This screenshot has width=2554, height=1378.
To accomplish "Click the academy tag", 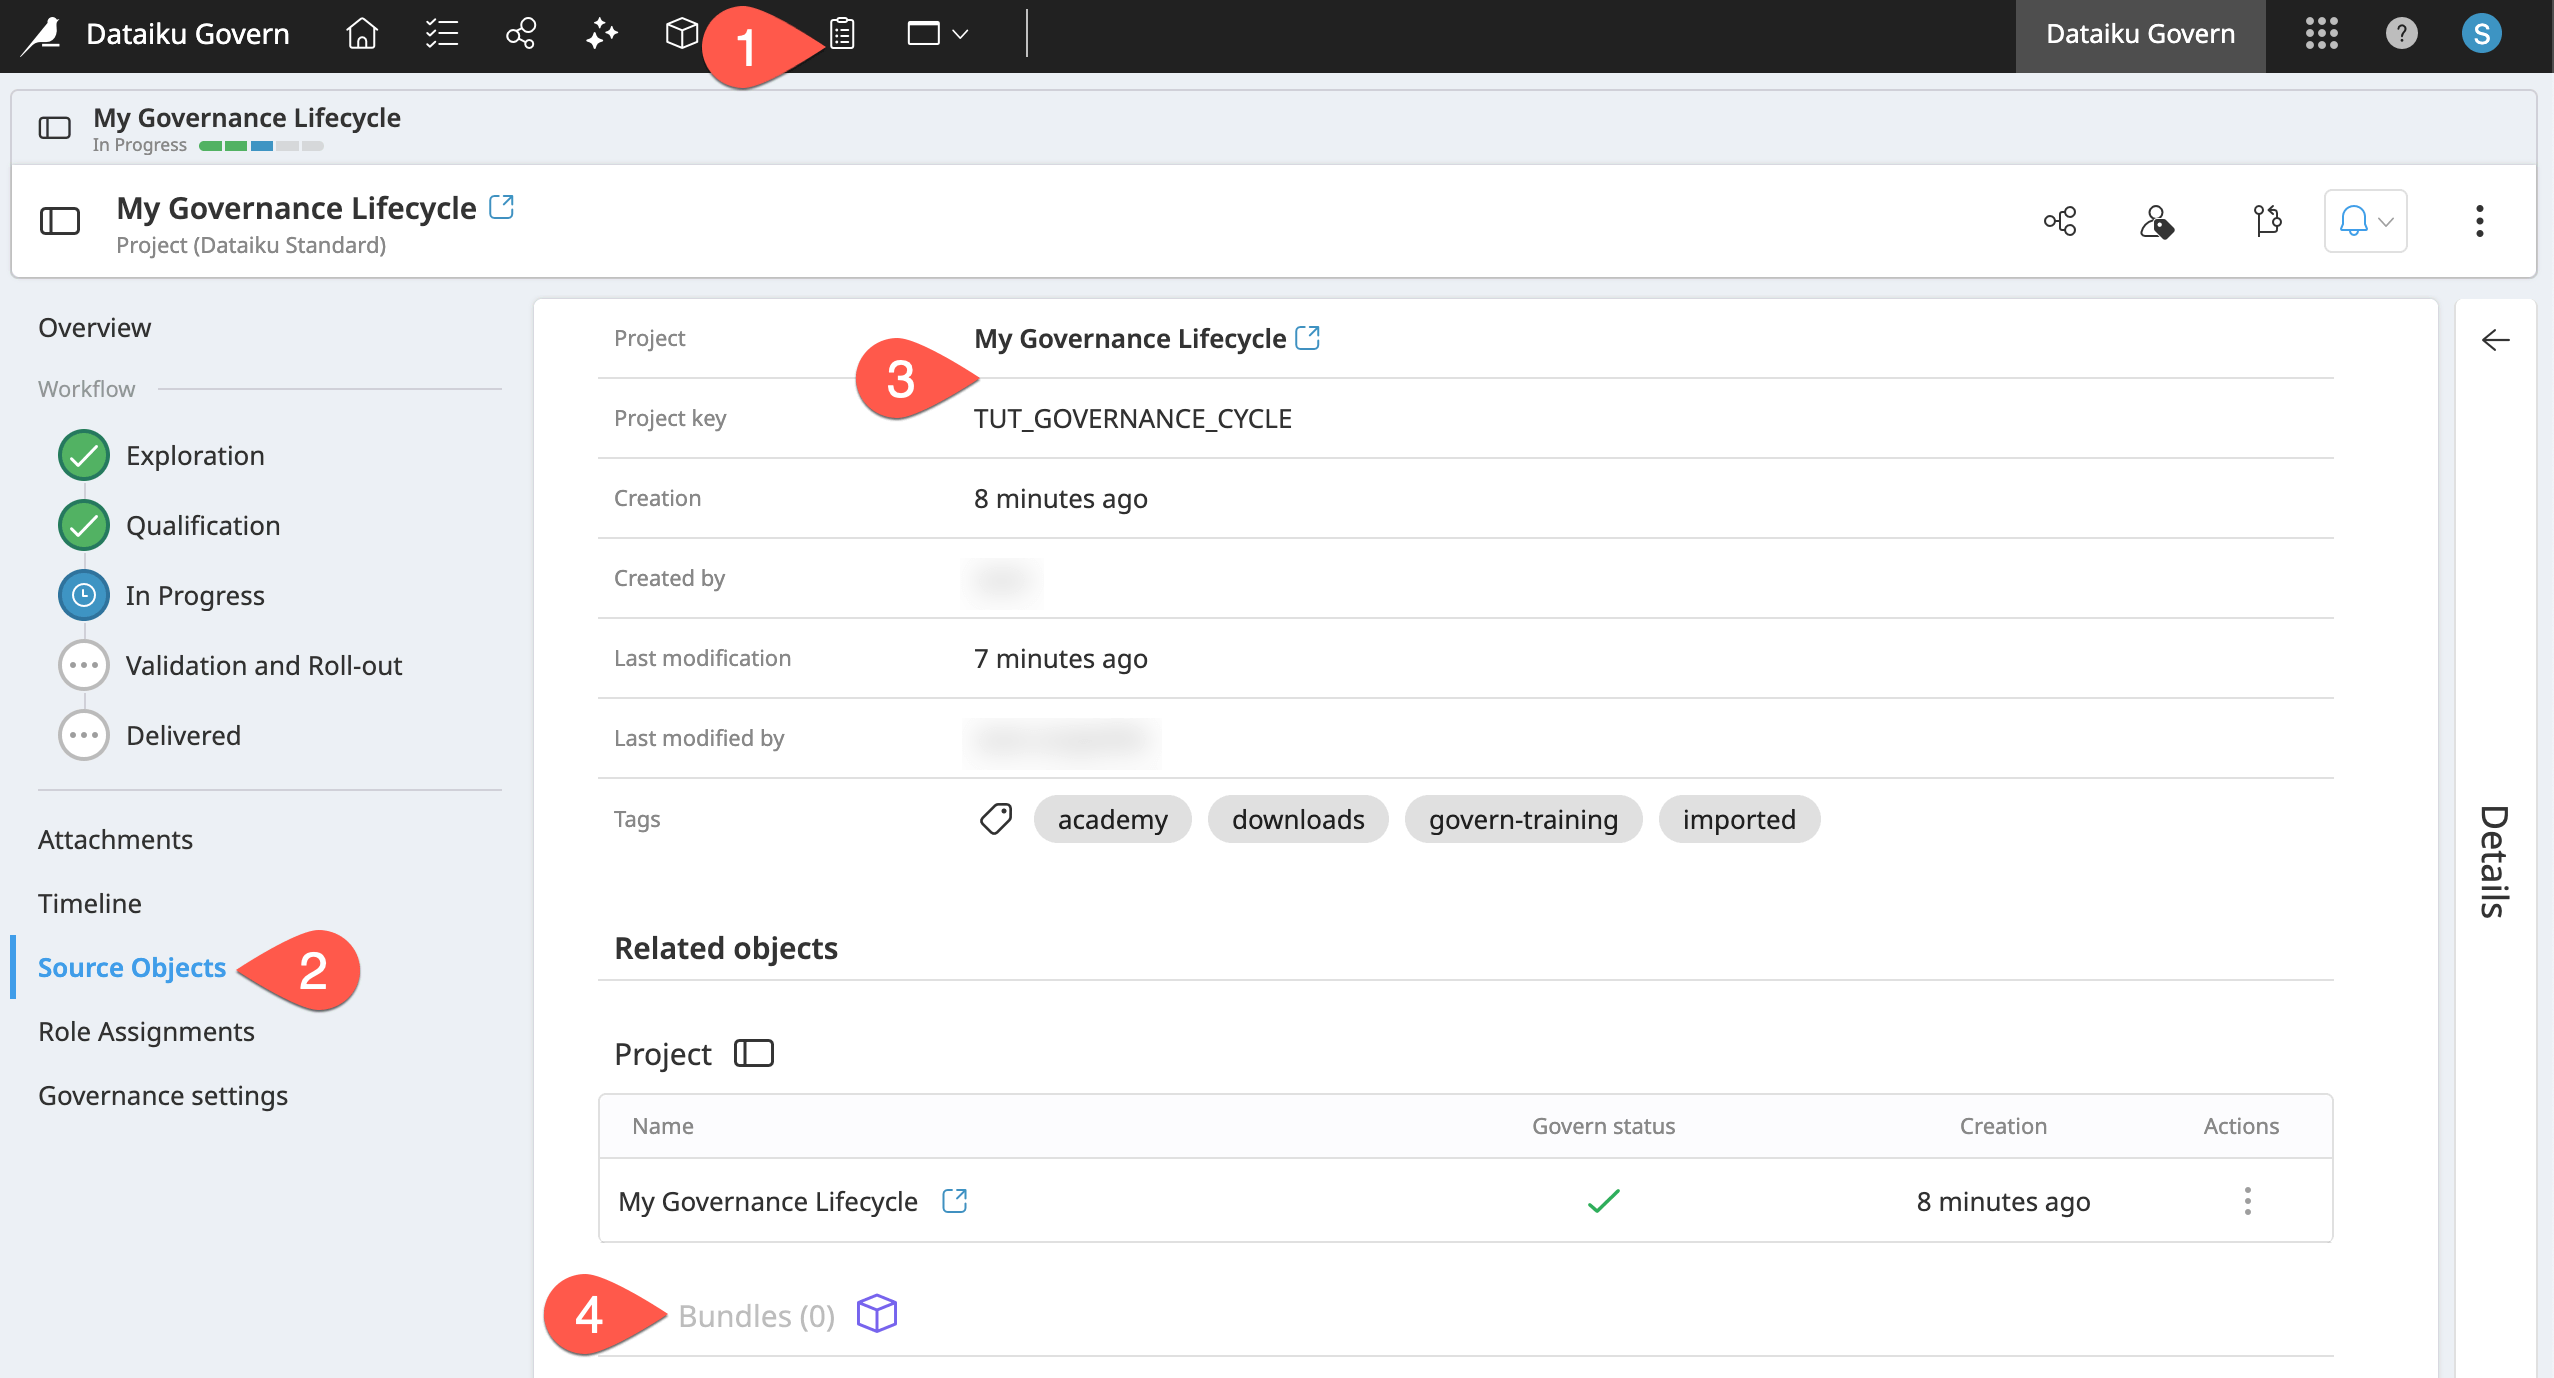I will 1112,819.
